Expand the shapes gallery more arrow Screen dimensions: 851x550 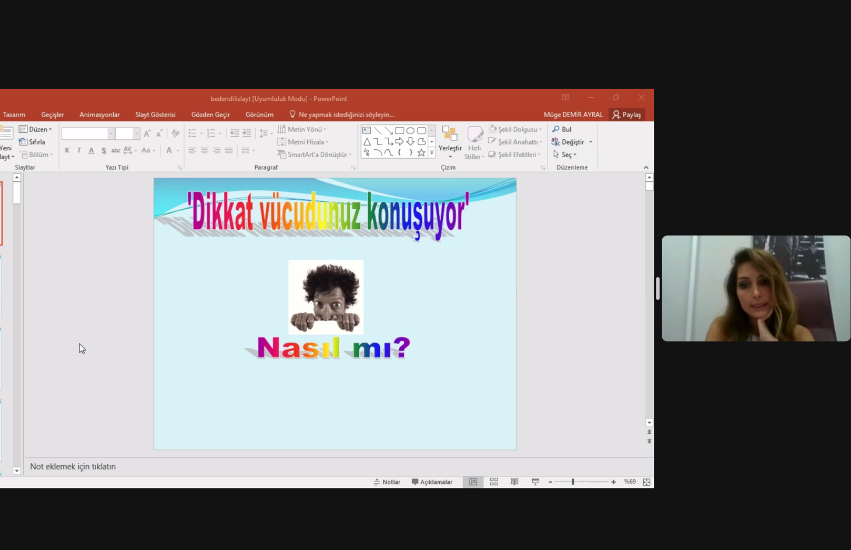pos(432,153)
